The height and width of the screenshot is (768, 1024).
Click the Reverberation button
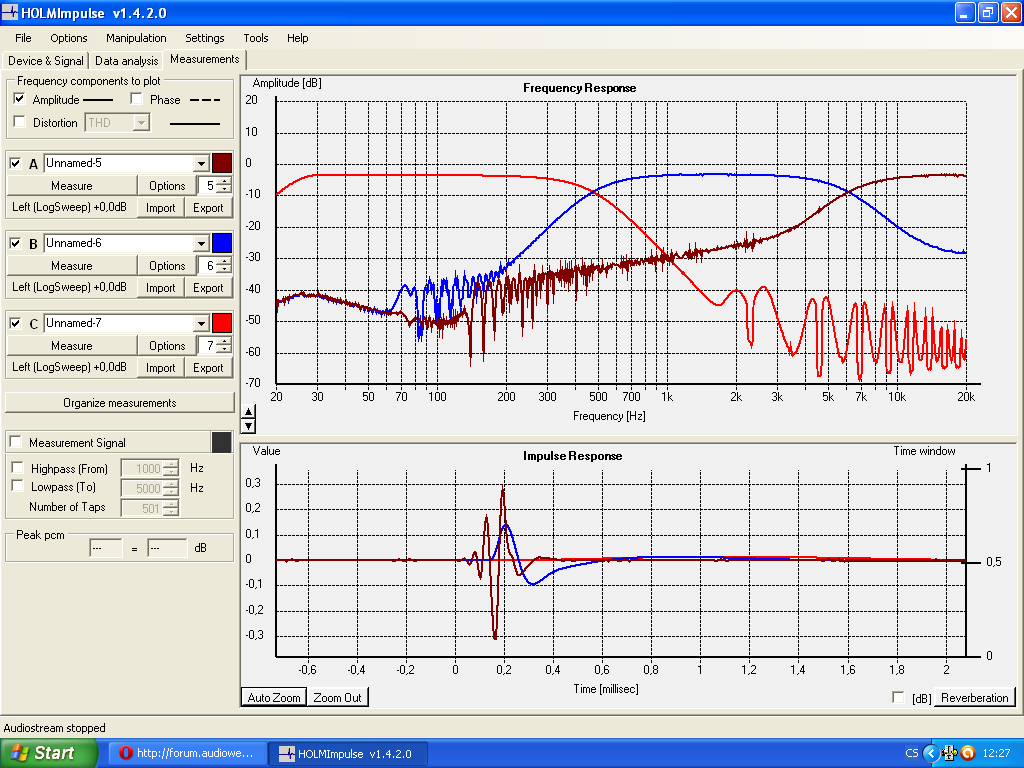pos(975,697)
